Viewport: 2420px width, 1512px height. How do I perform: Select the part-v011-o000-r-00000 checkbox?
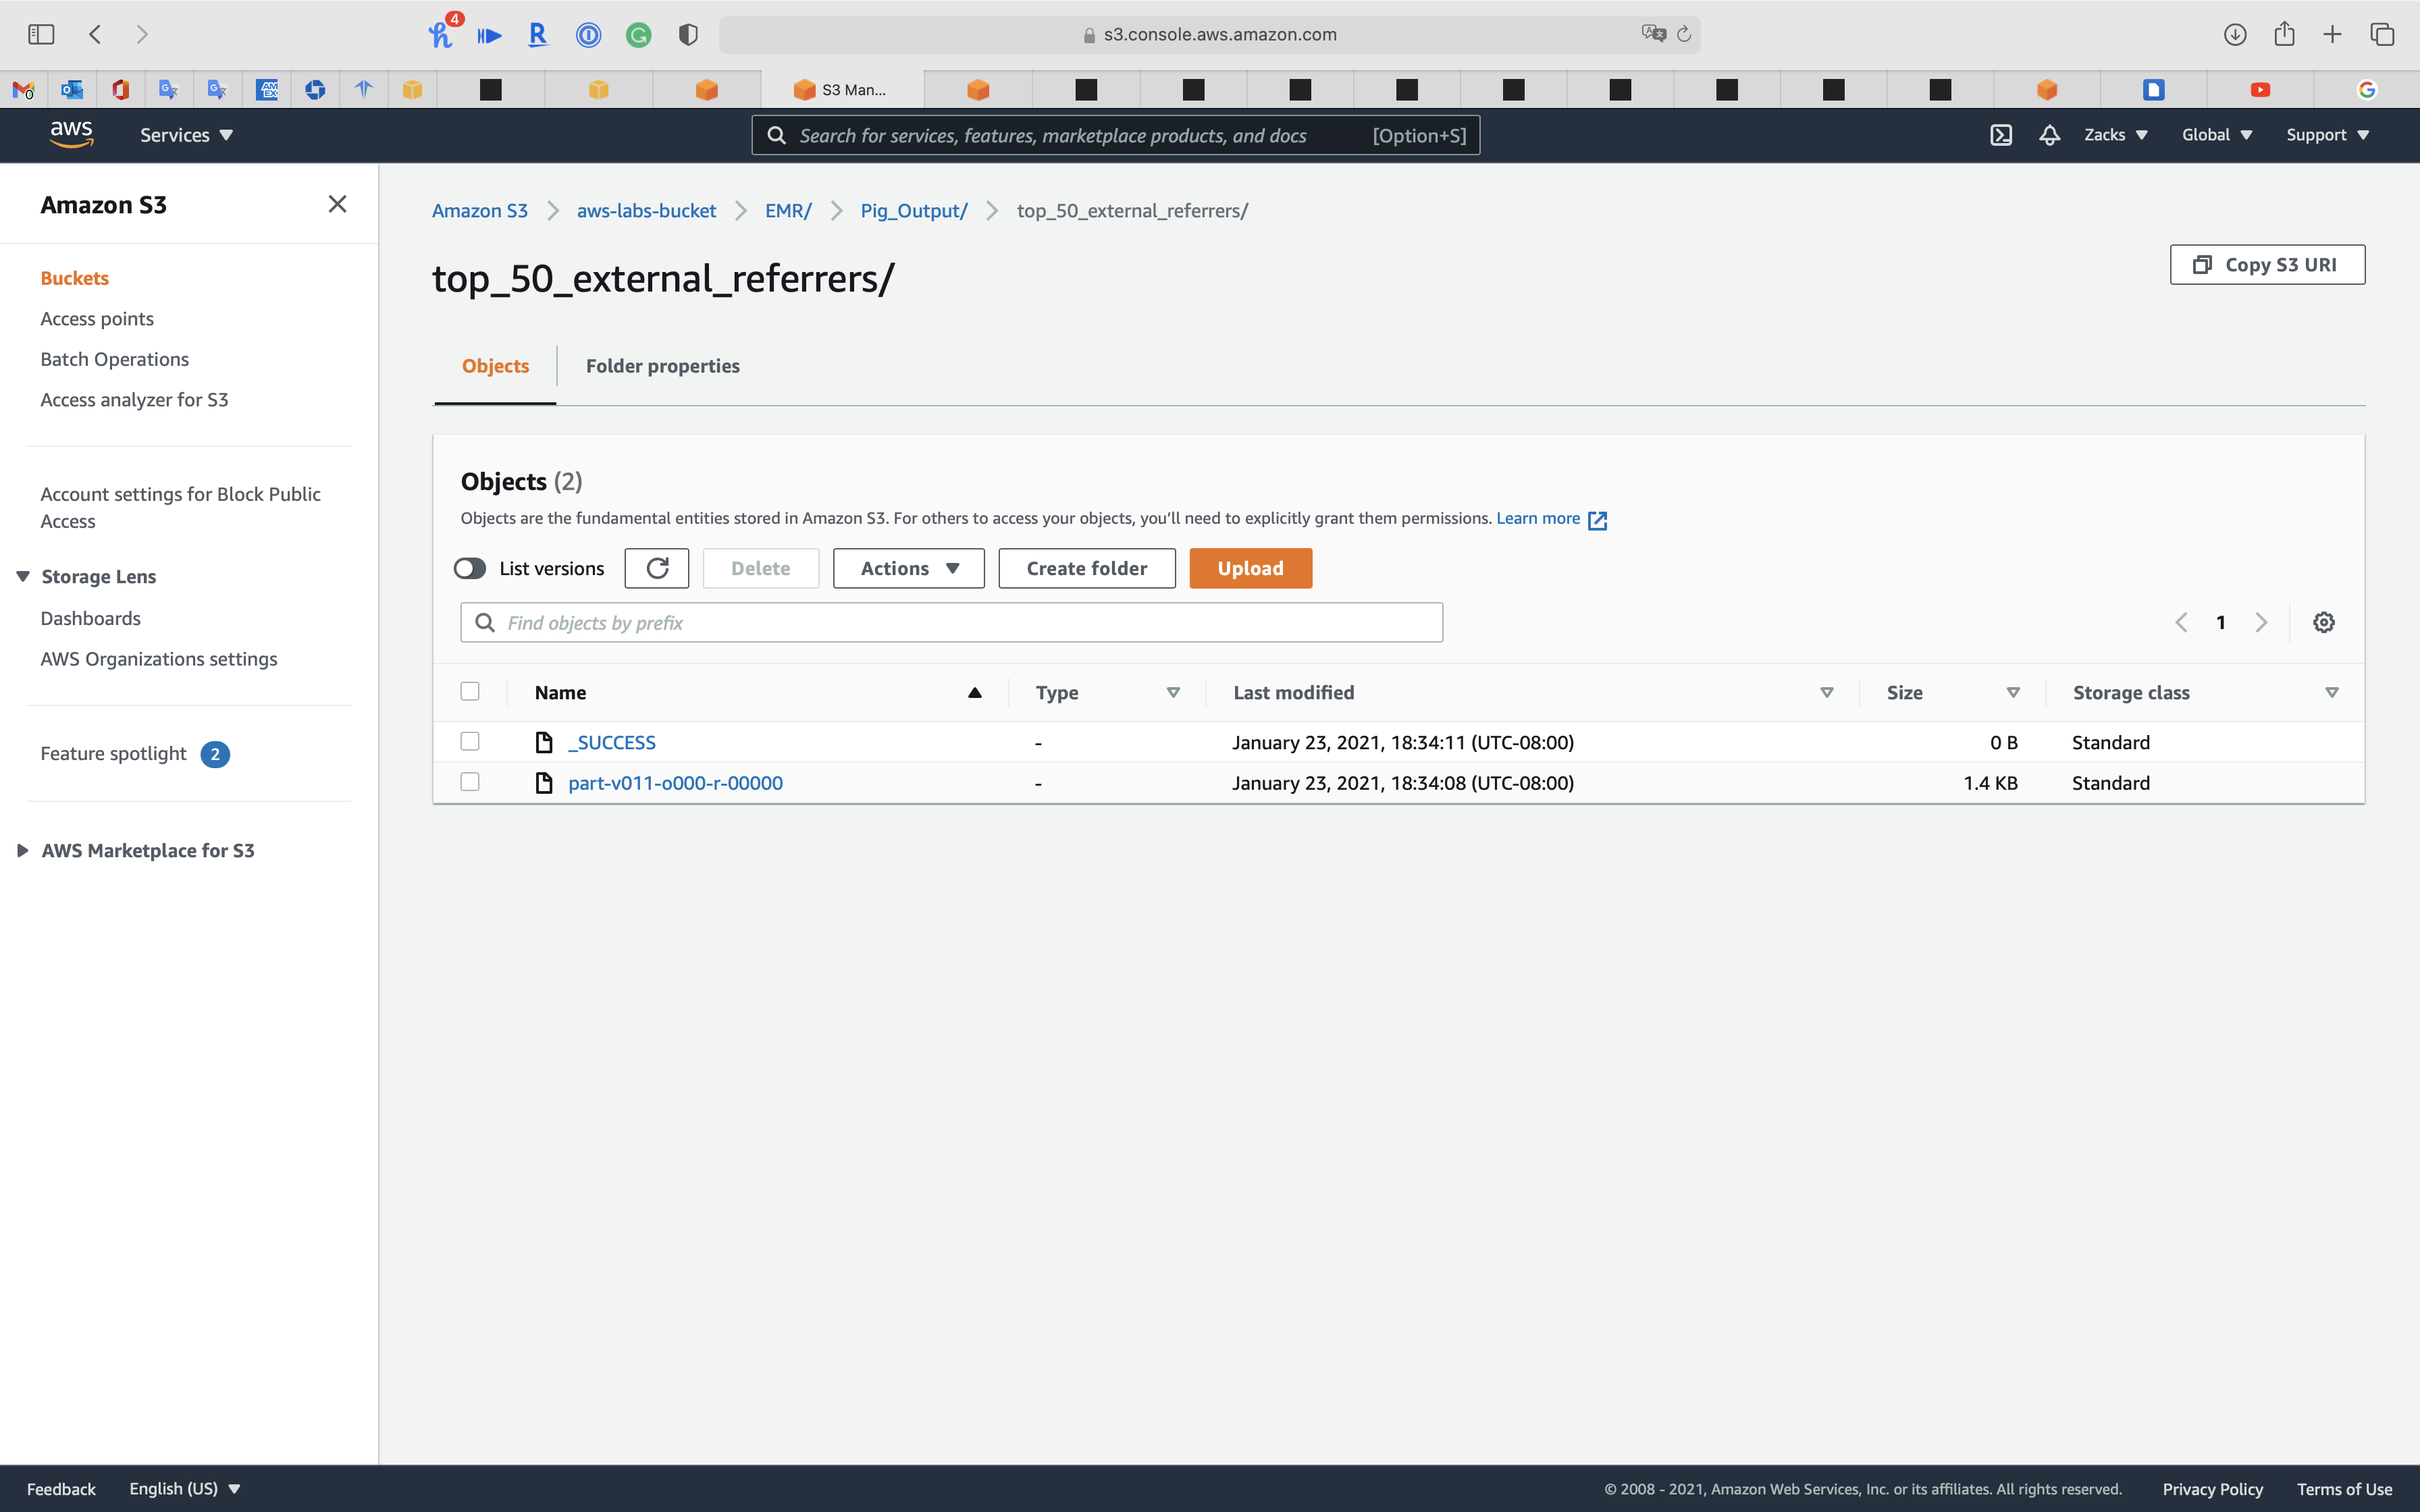[x=470, y=782]
